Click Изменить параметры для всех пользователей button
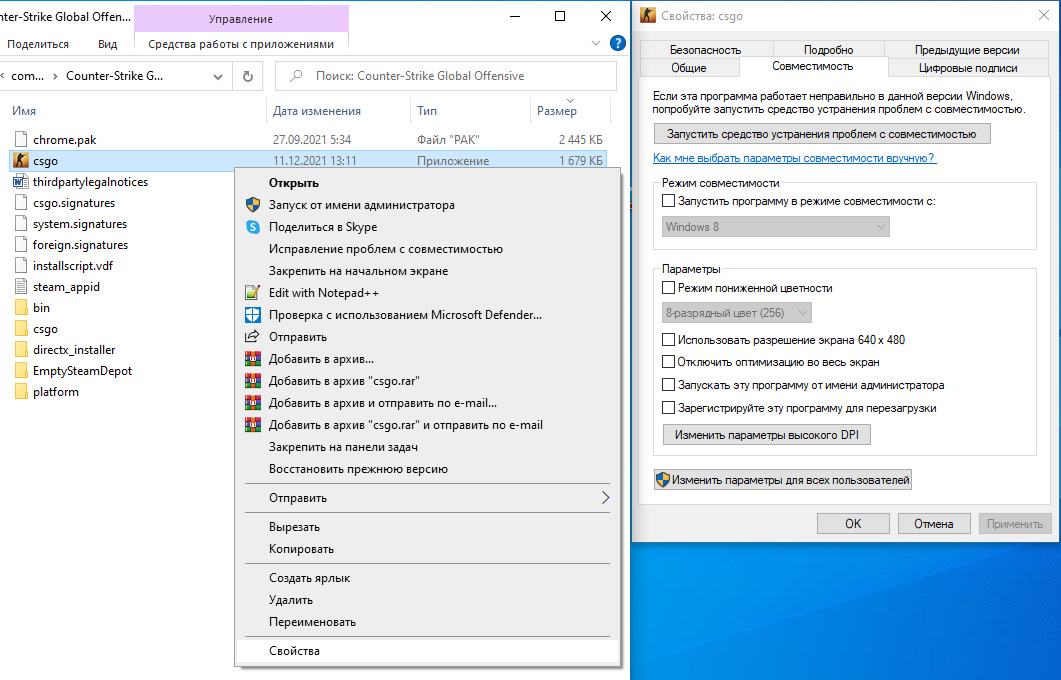Viewport: 1061px width, 680px height. (783, 480)
